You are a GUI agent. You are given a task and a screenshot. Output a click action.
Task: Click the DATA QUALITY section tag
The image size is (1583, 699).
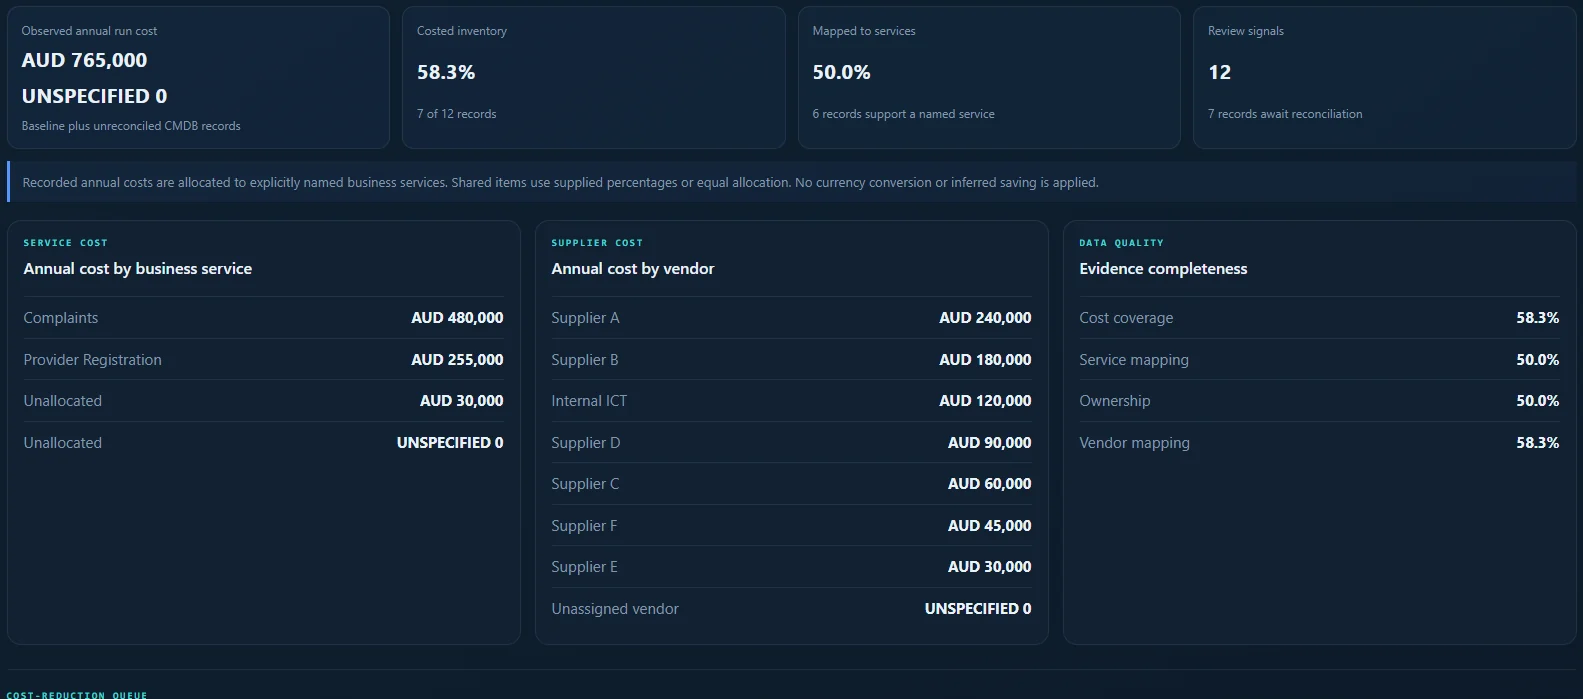click(x=1121, y=243)
